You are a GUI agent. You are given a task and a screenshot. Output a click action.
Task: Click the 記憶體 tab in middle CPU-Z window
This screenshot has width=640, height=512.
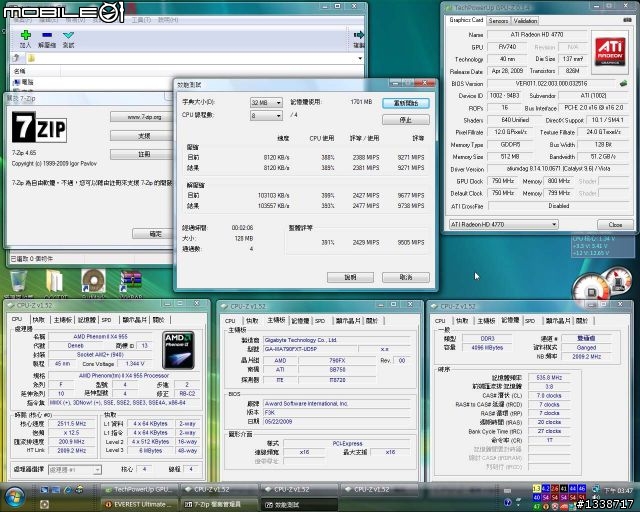point(300,321)
